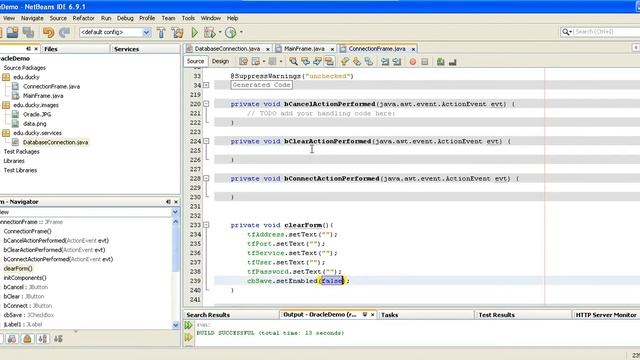
Task: Switch to MainFrame.java editor tab
Action: [x=304, y=49]
